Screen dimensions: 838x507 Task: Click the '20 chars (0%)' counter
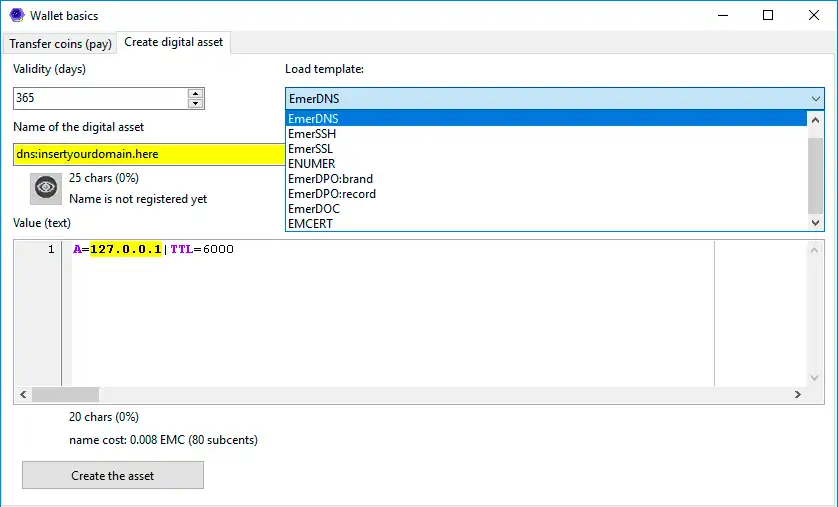(x=104, y=417)
